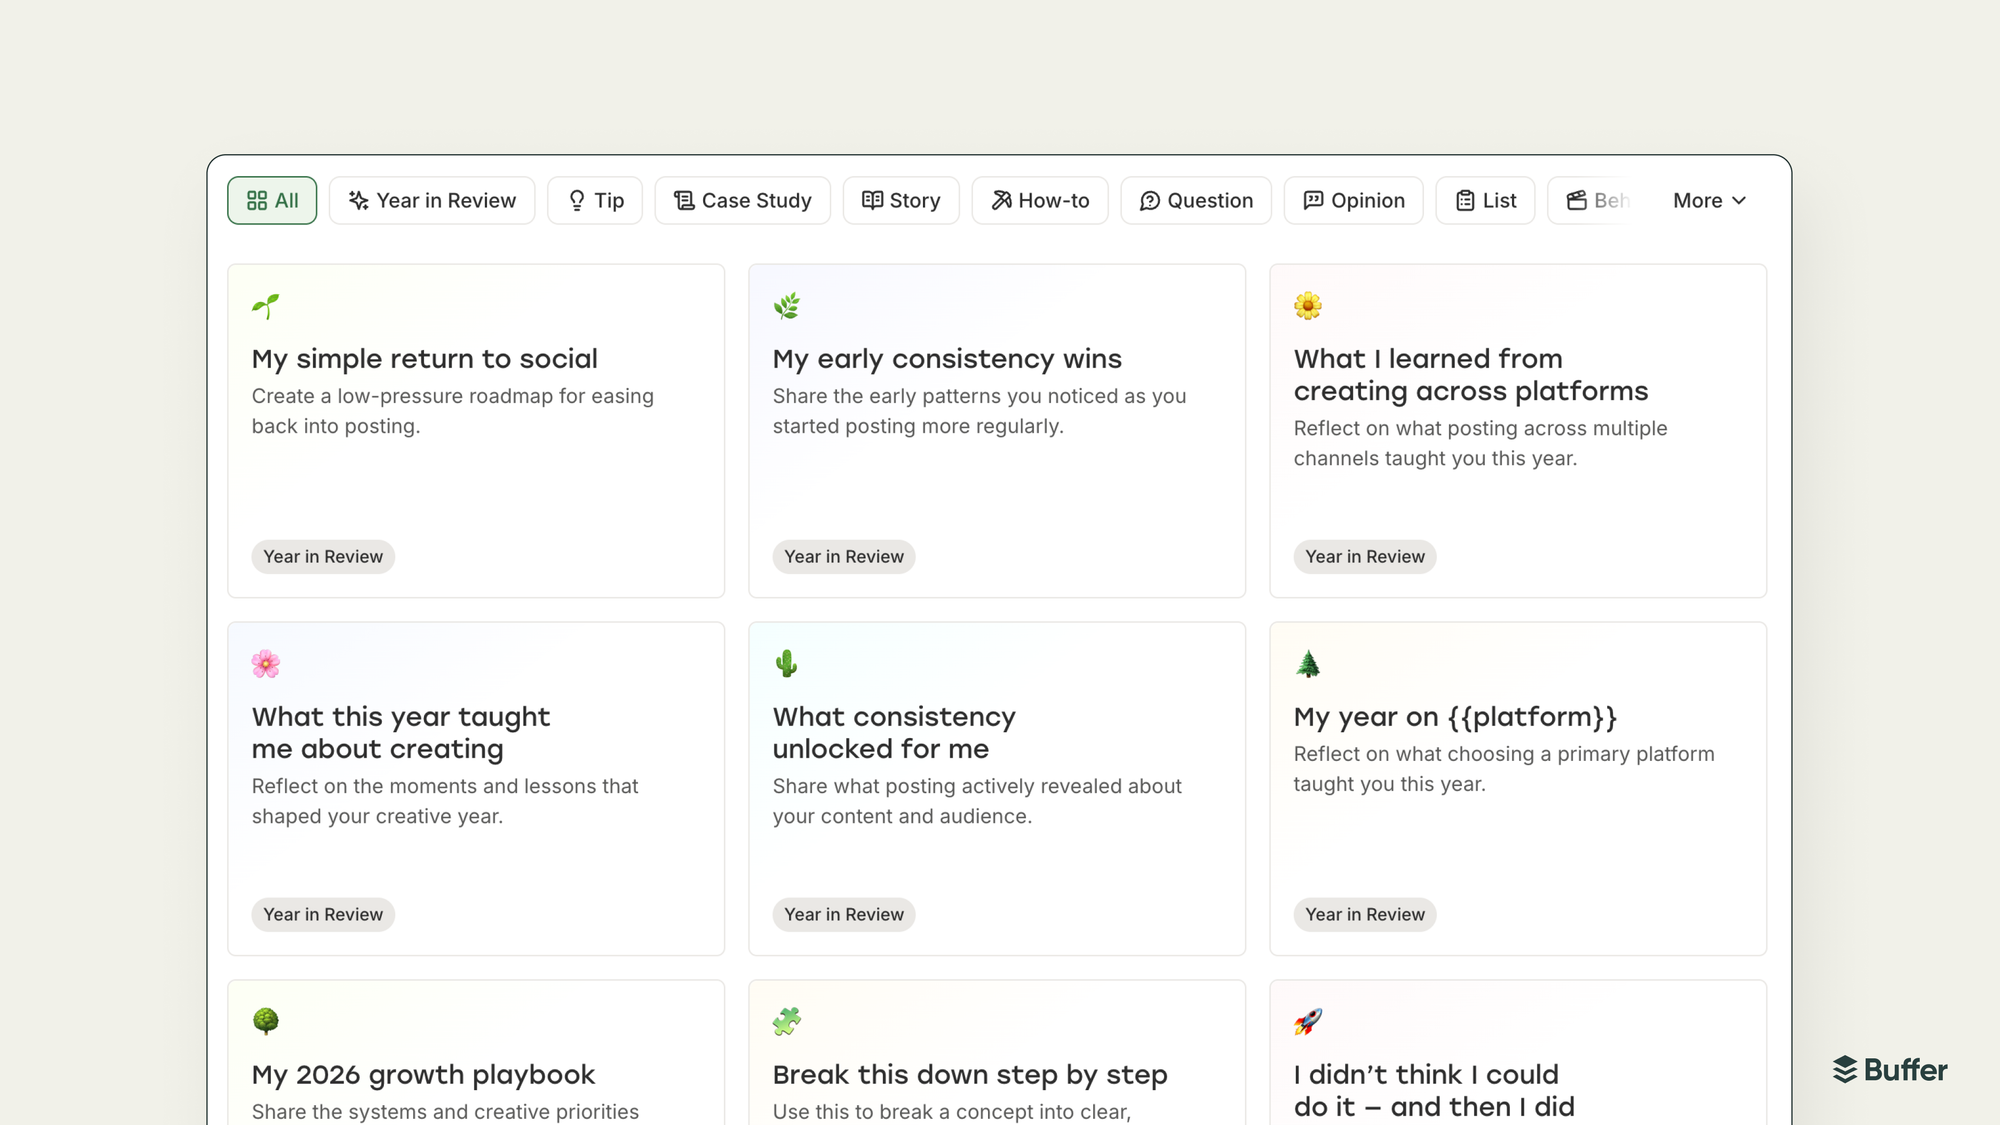Click the sunflower emoji on cross-platform card
The image size is (2000, 1125).
(1307, 306)
